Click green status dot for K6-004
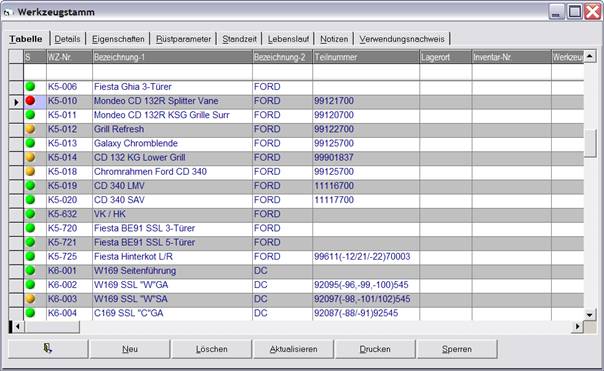This screenshot has width=604, height=371. [x=30, y=313]
